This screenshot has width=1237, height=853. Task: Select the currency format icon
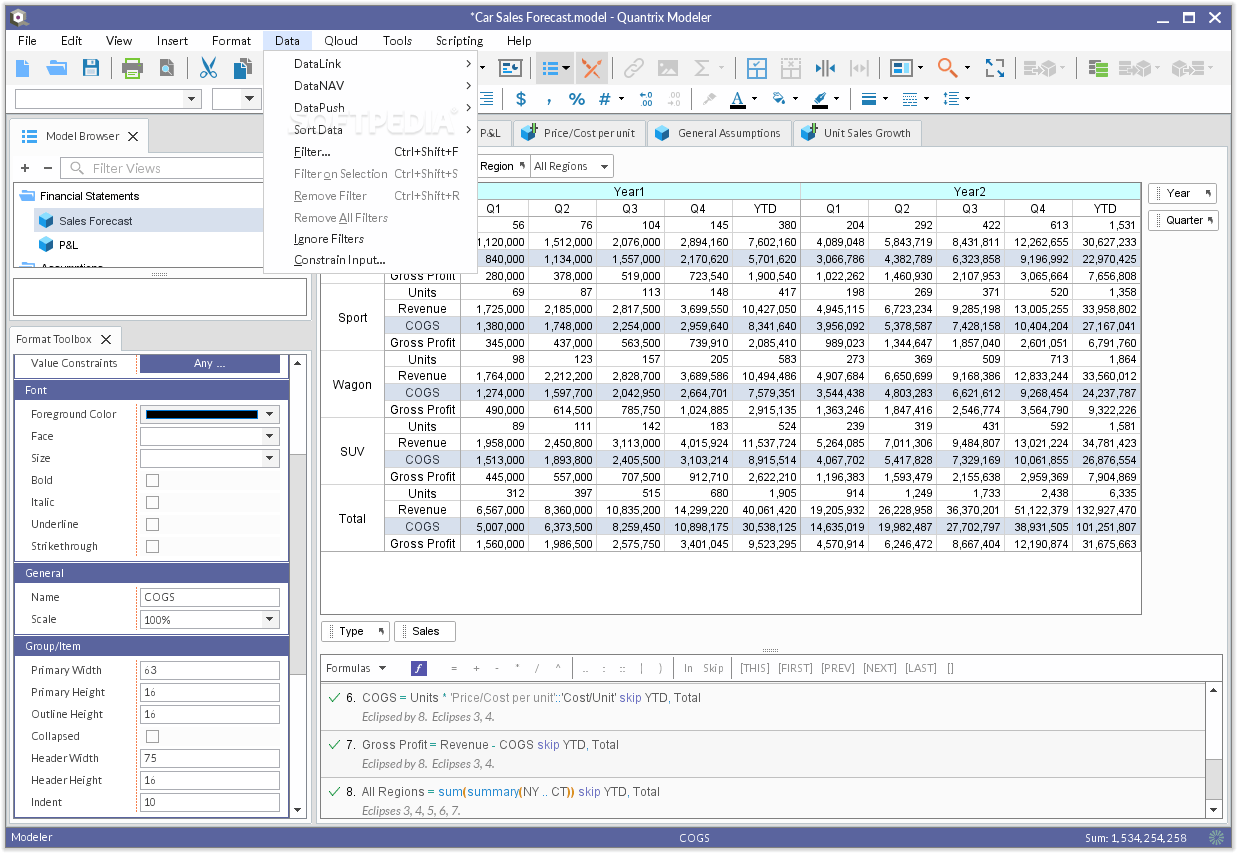(521, 99)
